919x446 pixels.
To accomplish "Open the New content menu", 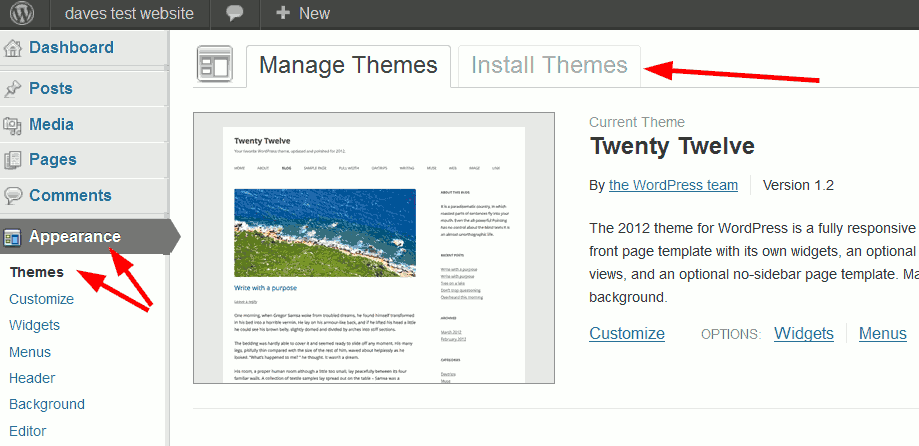I will [x=303, y=13].
